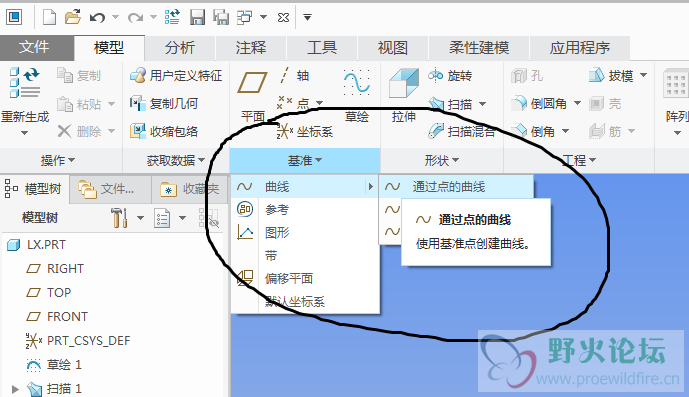Image resolution: width=689 pixels, height=397 pixels.
Task: Select User-Defined Feature (用户定义特征) button
Action: [176, 76]
